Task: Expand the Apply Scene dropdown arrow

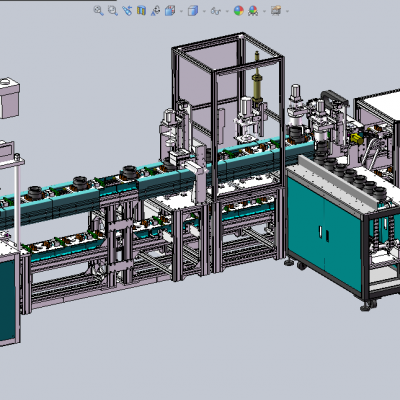Action: pyautogui.click(x=264, y=11)
